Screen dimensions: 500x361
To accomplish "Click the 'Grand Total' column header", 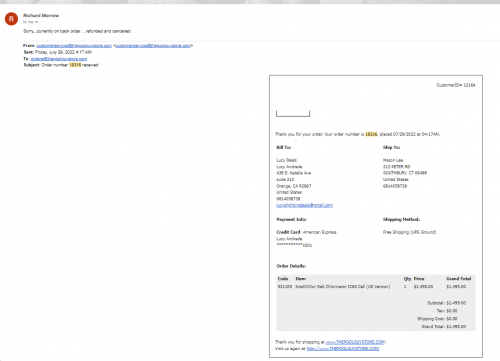I will (x=459, y=279).
